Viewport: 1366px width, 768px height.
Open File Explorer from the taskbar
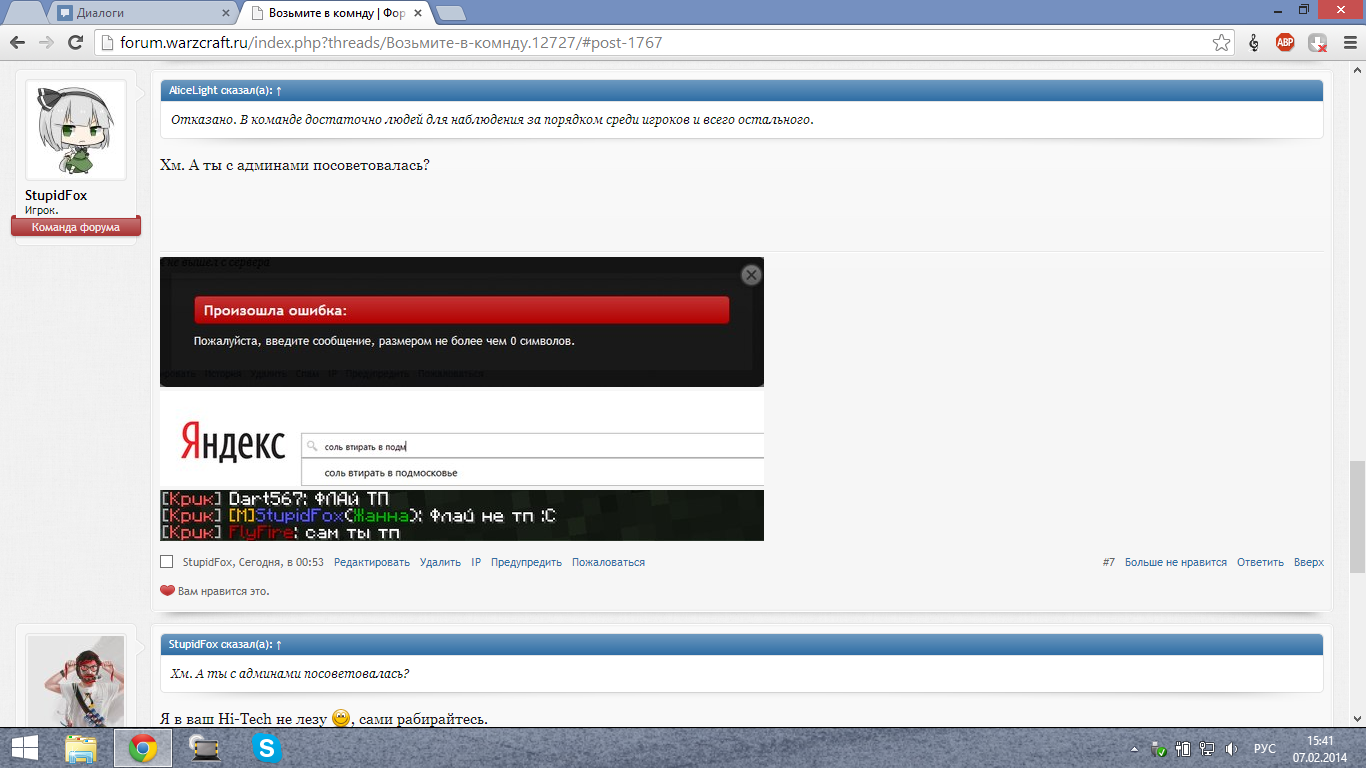point(81,748)
